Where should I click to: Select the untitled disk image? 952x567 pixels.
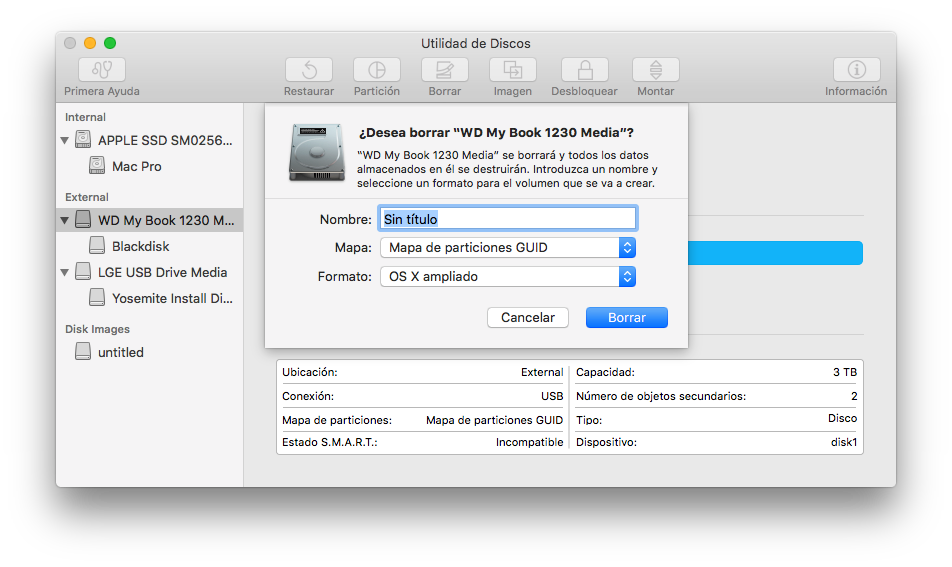150,353
